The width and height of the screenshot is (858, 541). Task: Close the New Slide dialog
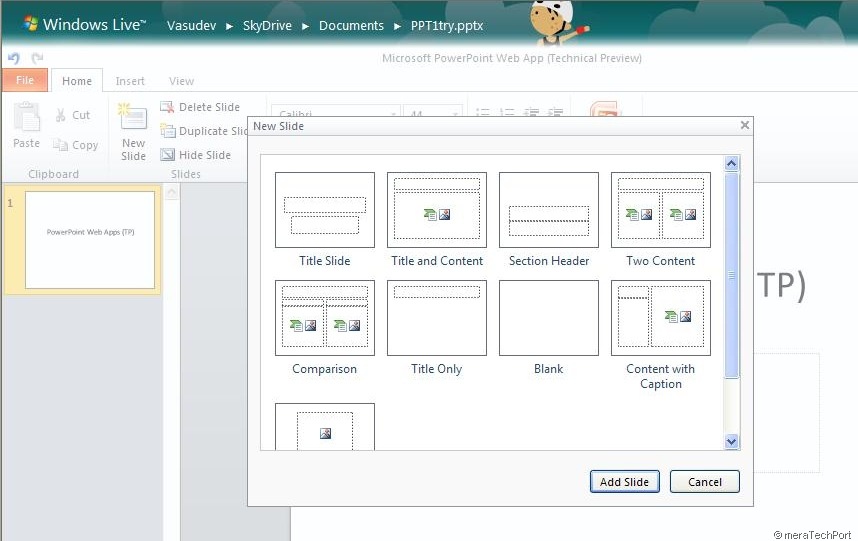pyautogui.click(x=745, y=125)
